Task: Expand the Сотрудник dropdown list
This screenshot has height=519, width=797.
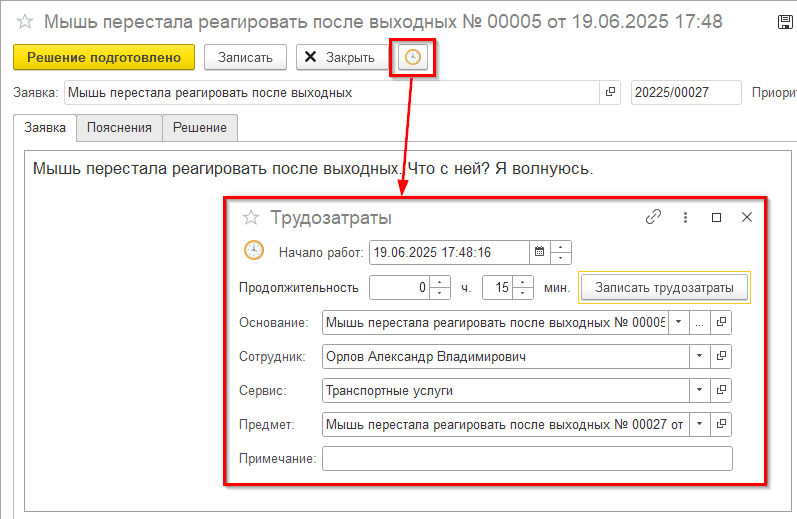Action: click(x=699, y=356)
